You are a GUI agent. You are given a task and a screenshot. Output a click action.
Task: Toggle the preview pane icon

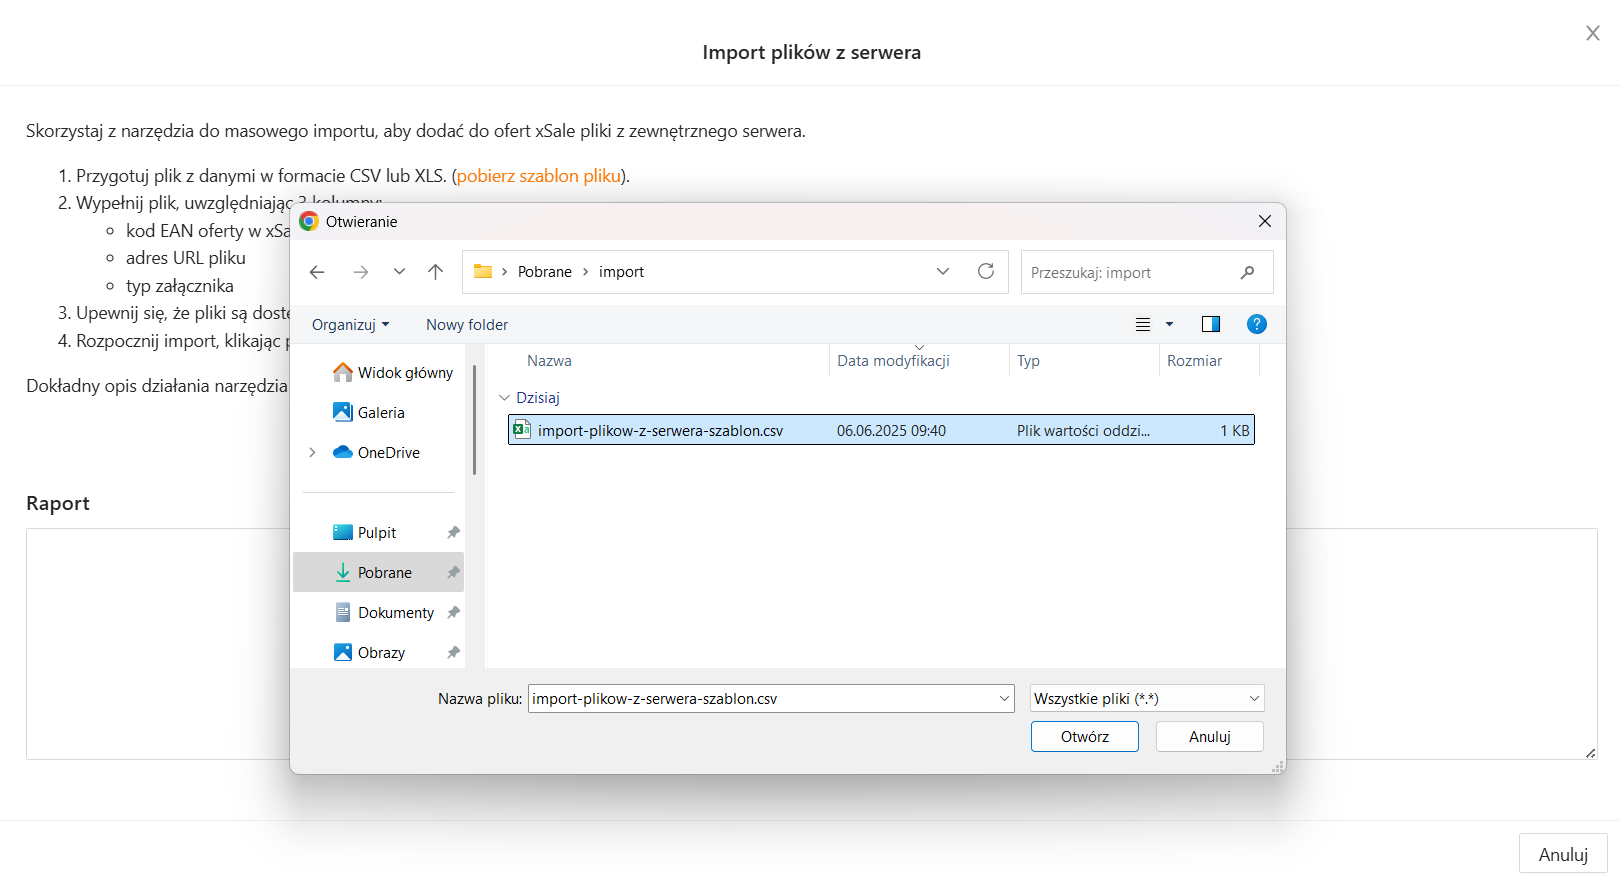point(1210,324)
